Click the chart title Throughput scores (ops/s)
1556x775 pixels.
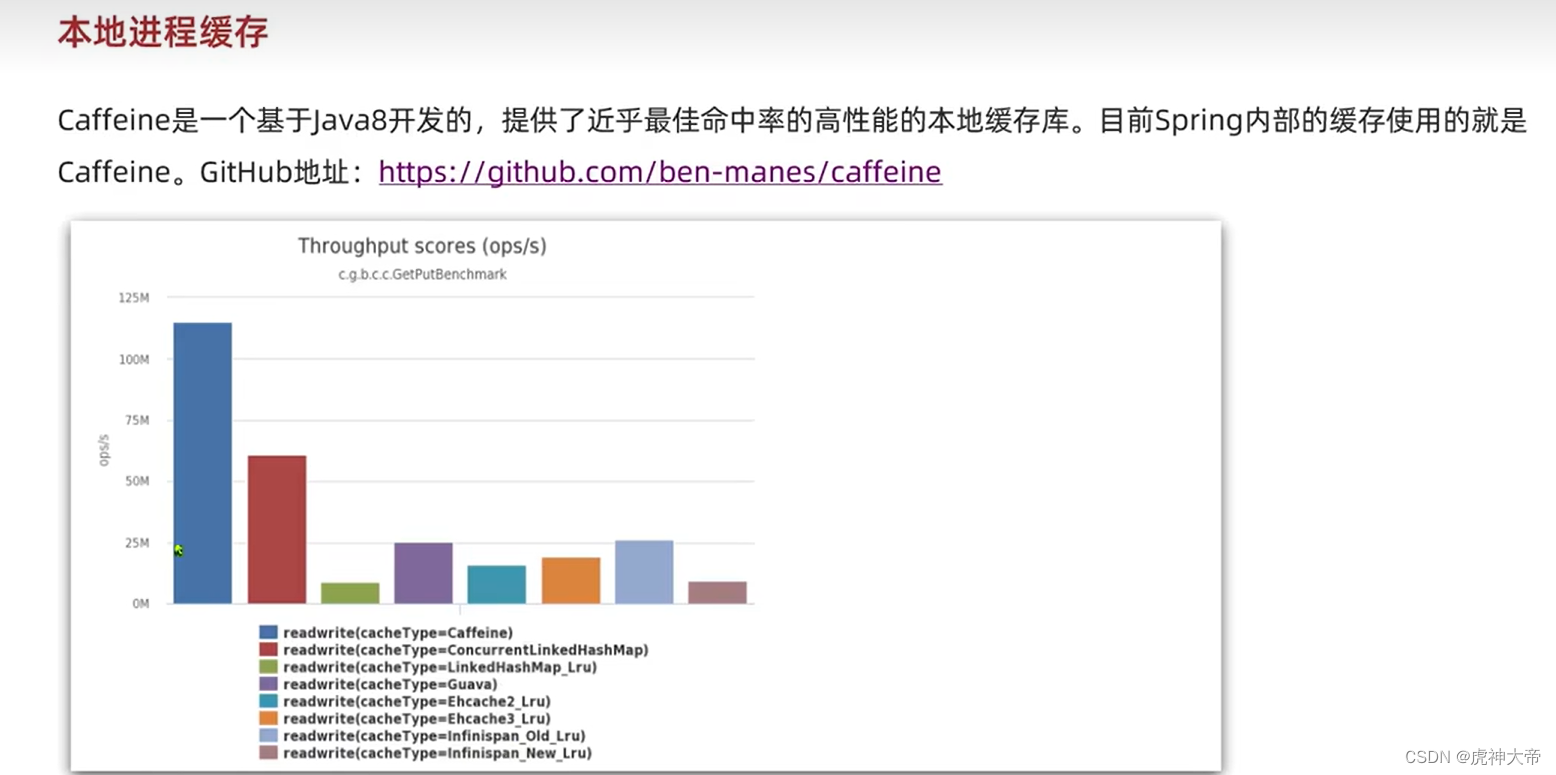(x=422, y=246)
